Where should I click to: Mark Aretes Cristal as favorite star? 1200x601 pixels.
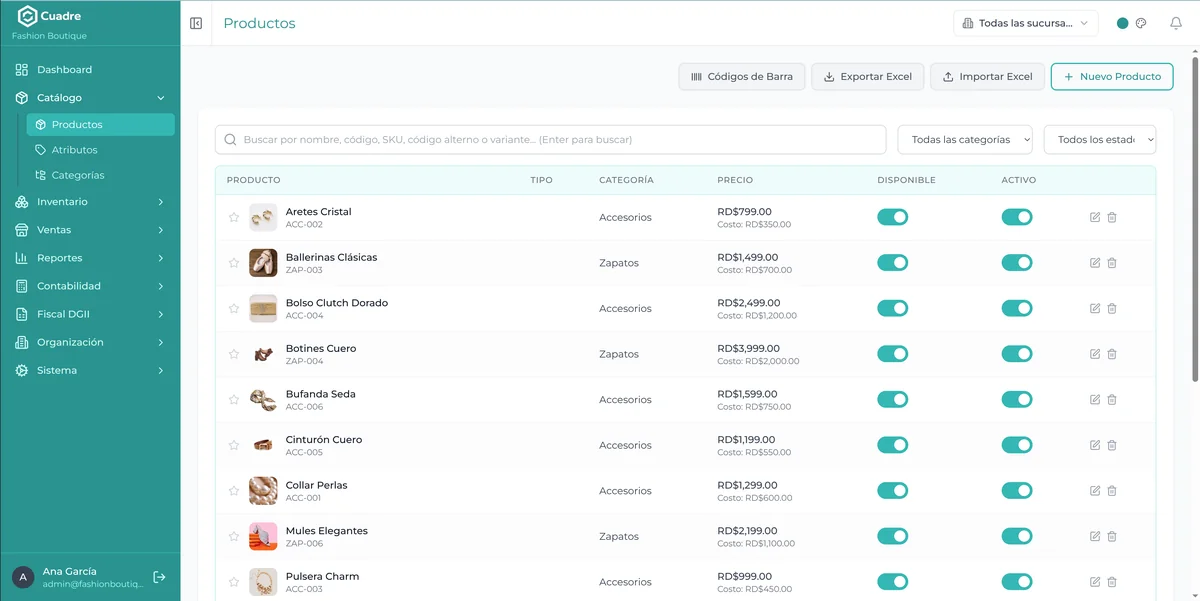234,217
